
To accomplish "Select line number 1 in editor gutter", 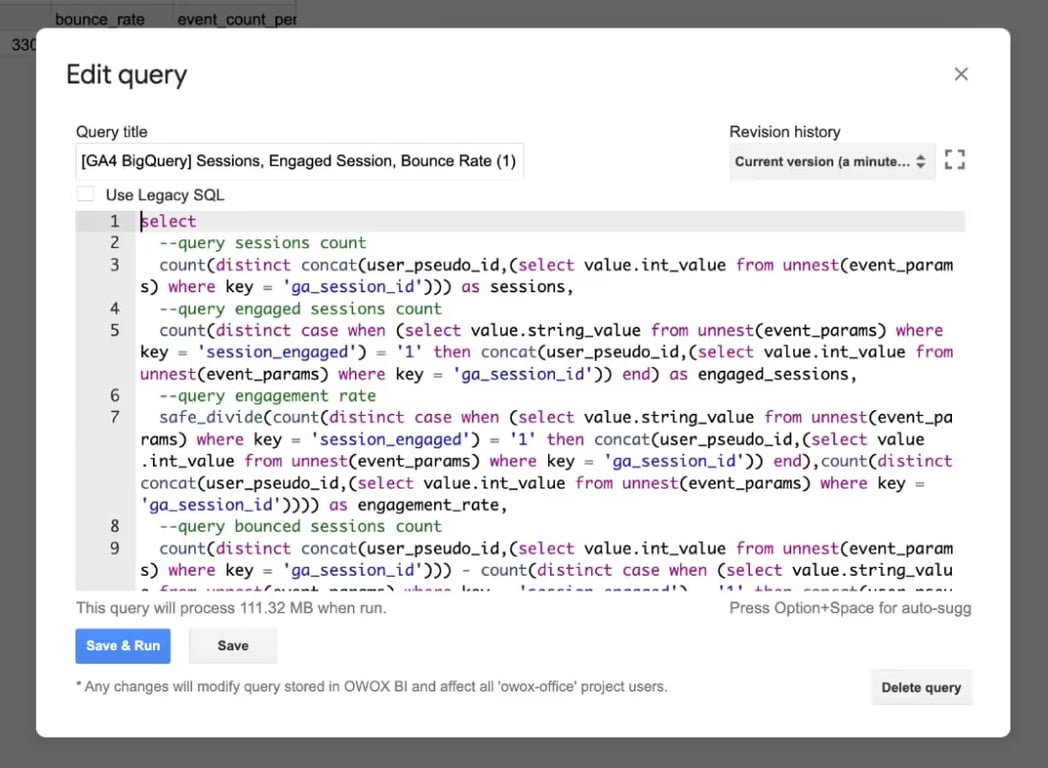I will click(x=114, y=221).
